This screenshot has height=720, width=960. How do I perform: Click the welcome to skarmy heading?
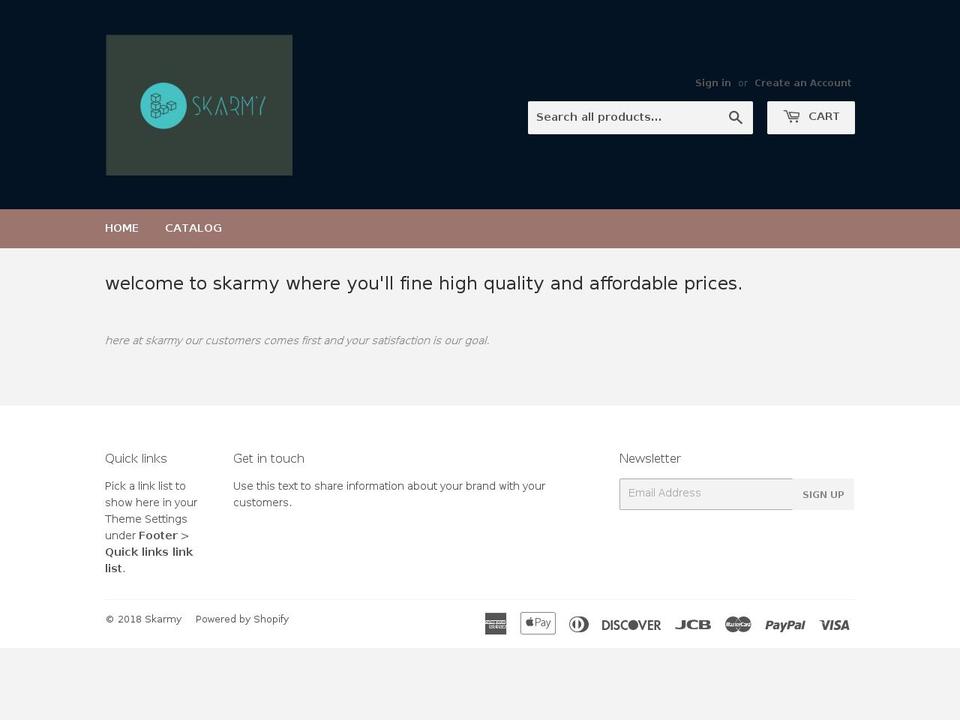424,283
